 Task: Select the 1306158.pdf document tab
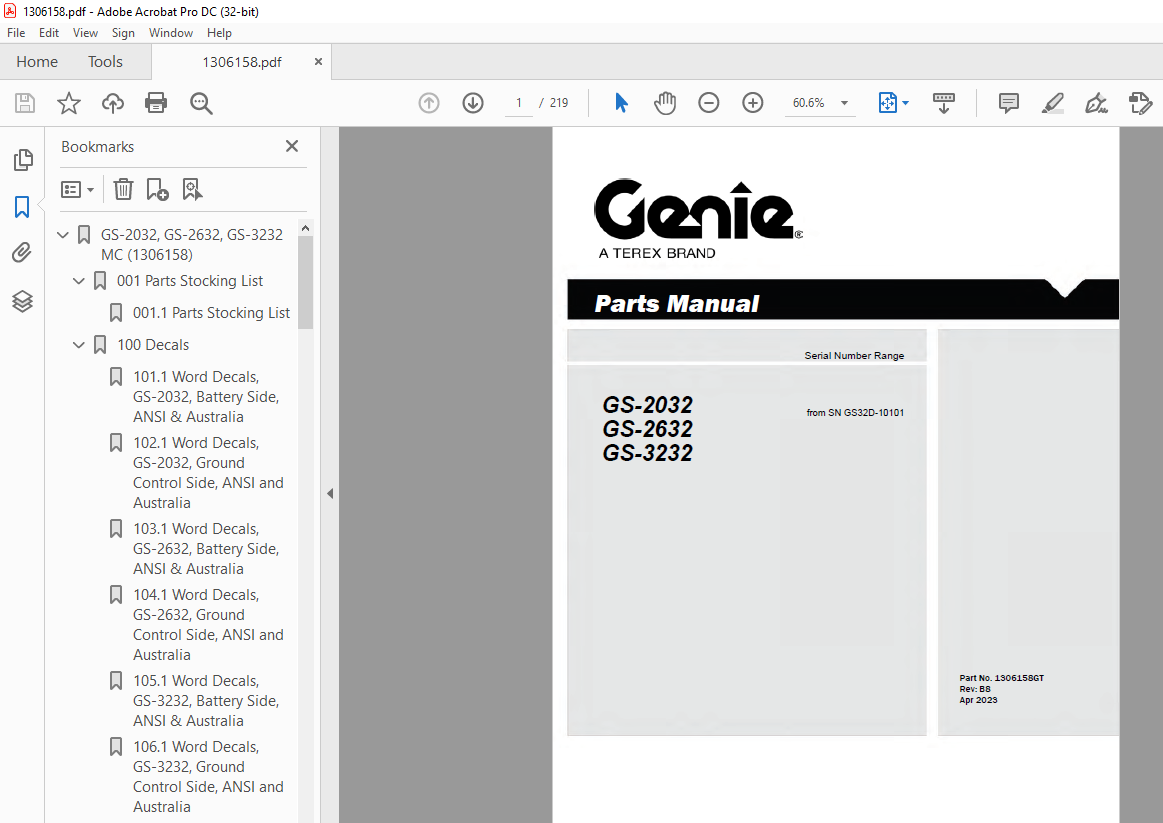pos(242,62)
